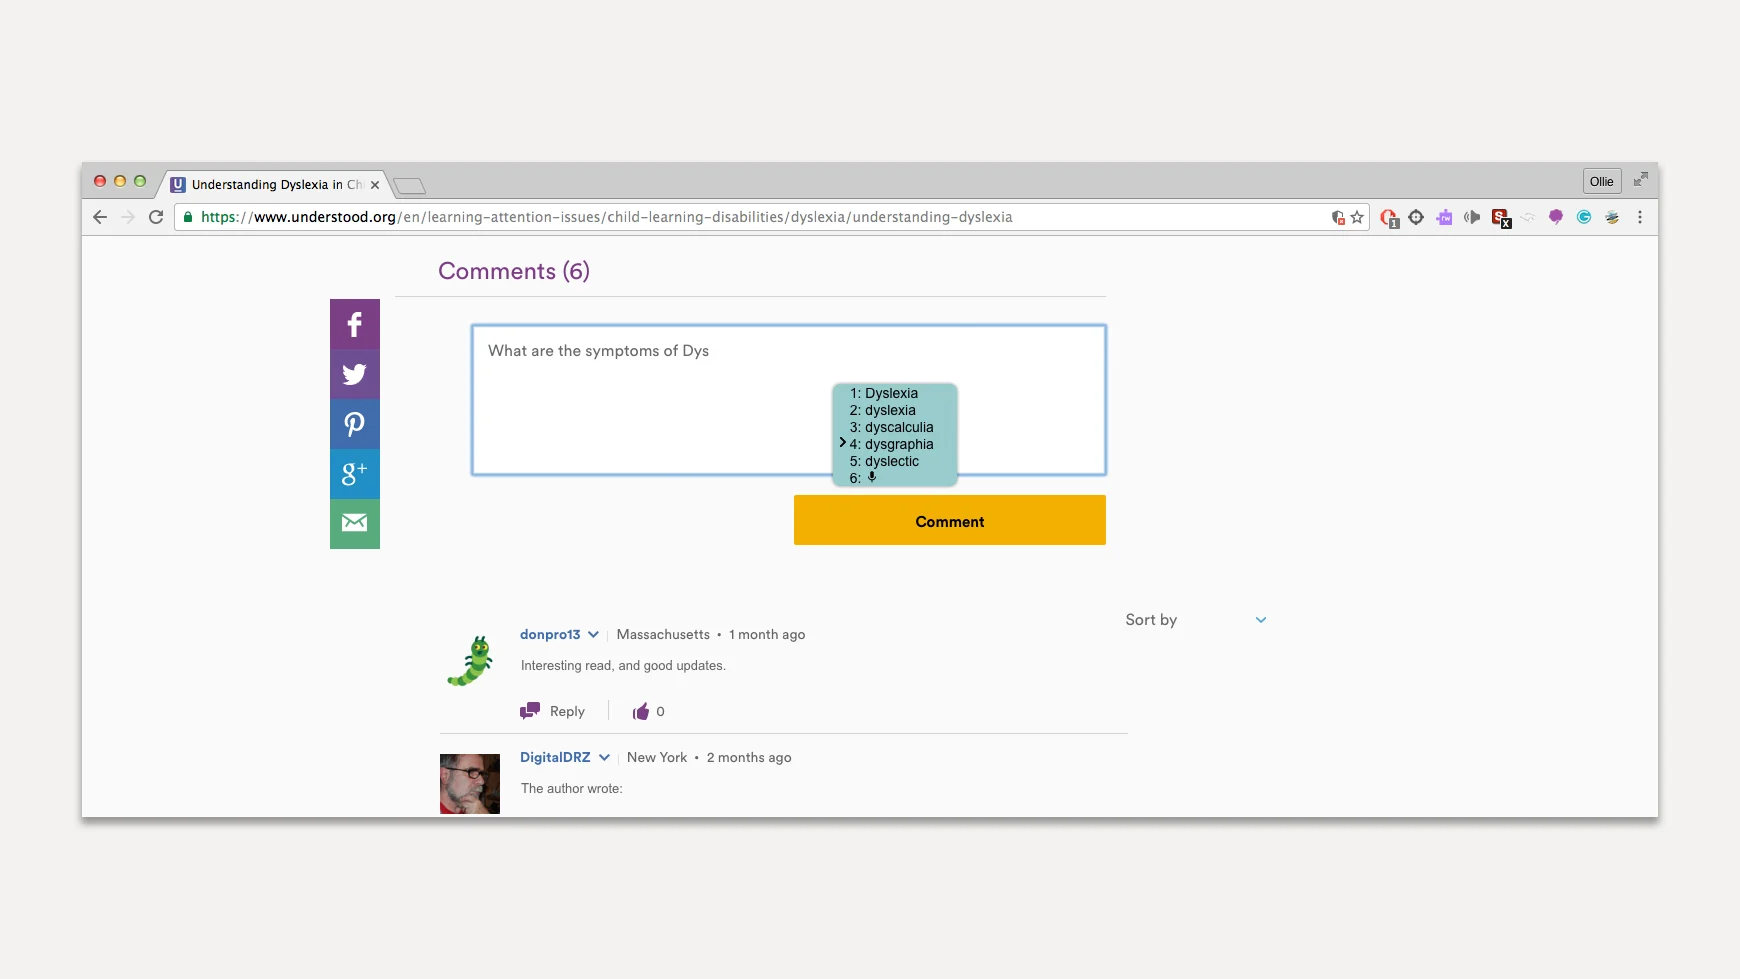Open the red extension with badge 1
1740x979 pixels.
coord(1389,218)
